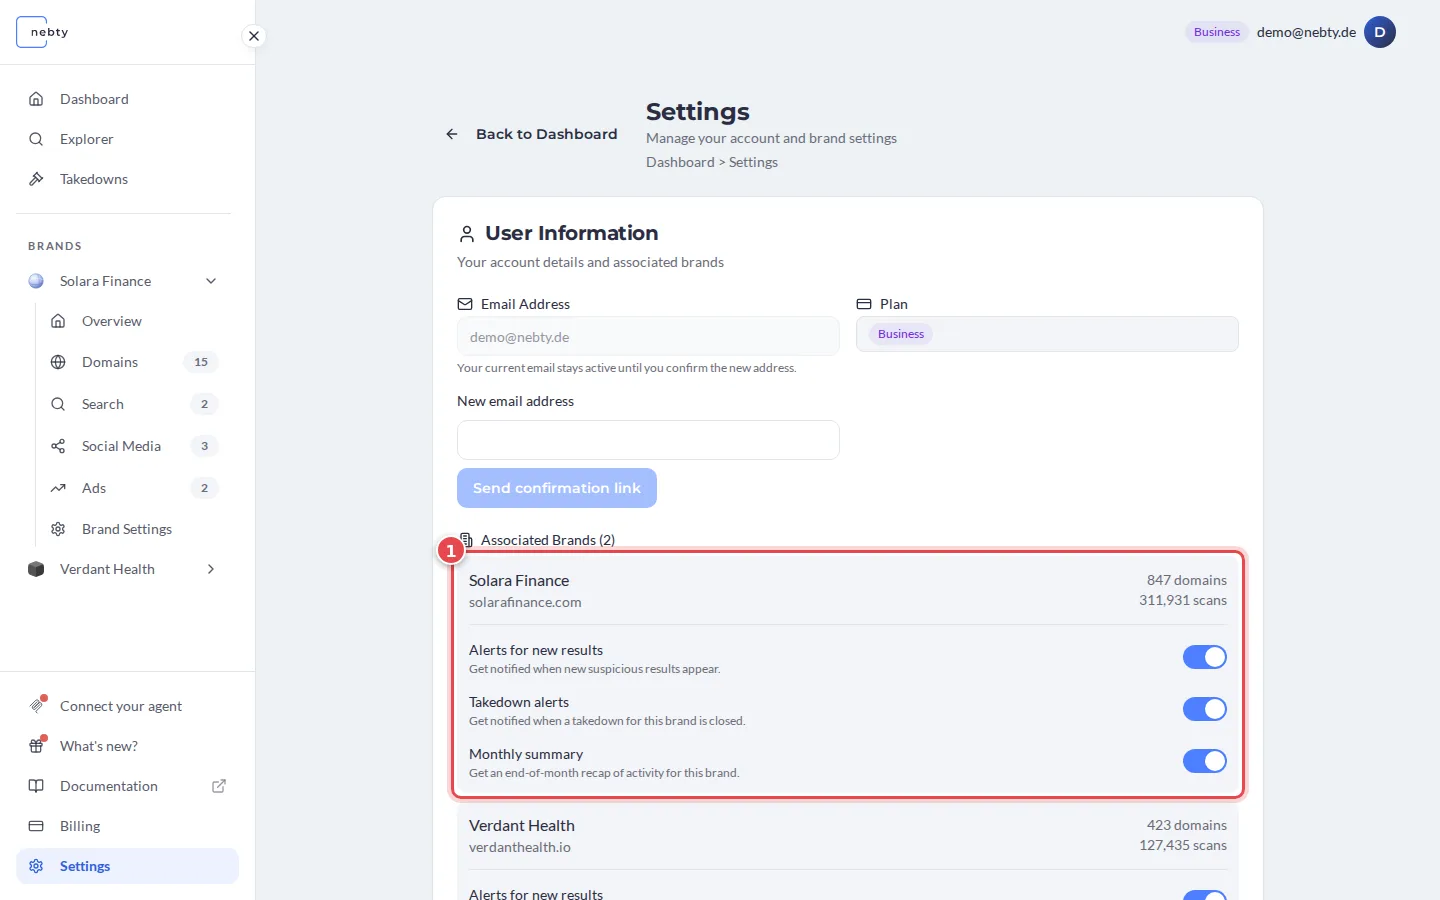Click the Social Media count badge 3
Image resolution: width=1440 pixels, height=900 pixels.
[x=204, y=446]
